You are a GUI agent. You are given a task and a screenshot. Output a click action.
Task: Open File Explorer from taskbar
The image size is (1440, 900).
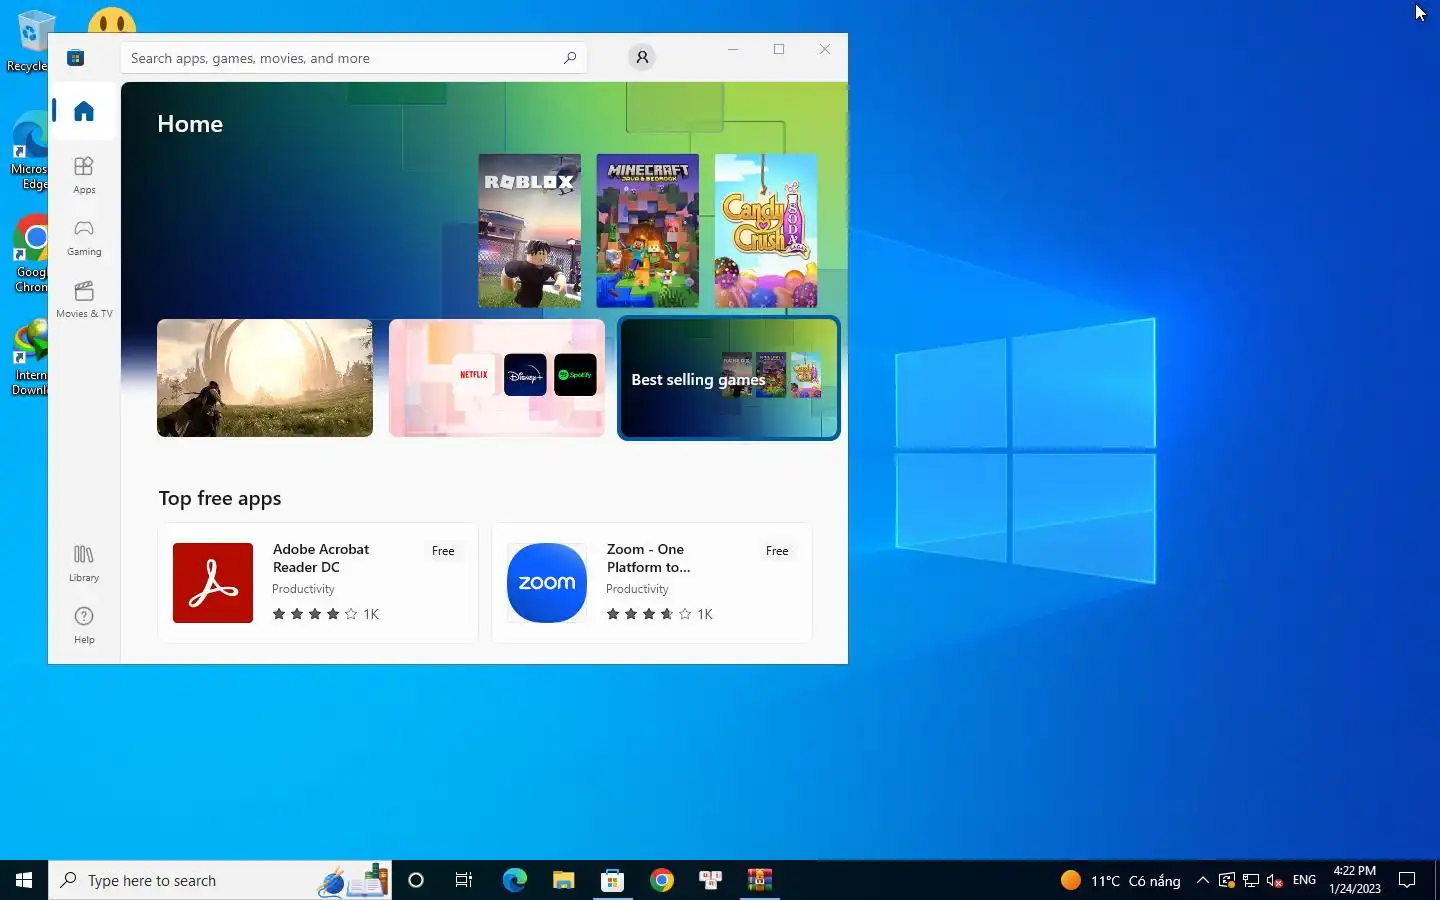(x=563, y=880)
